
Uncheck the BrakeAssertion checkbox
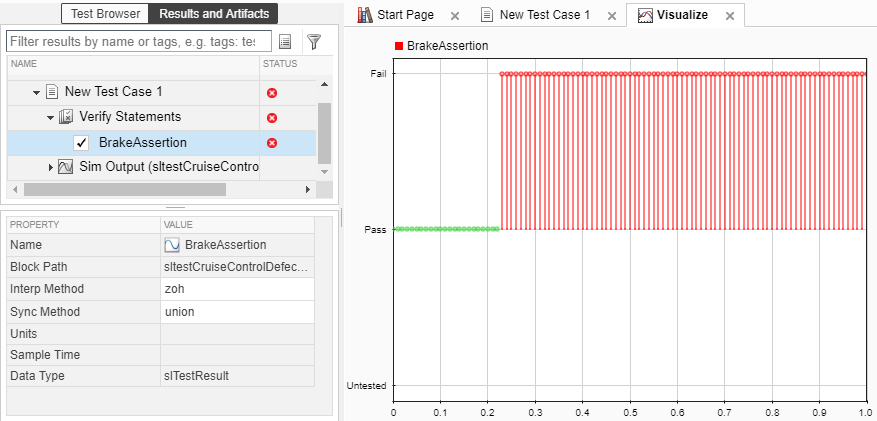pyautogui.click(x=82, y=143)
